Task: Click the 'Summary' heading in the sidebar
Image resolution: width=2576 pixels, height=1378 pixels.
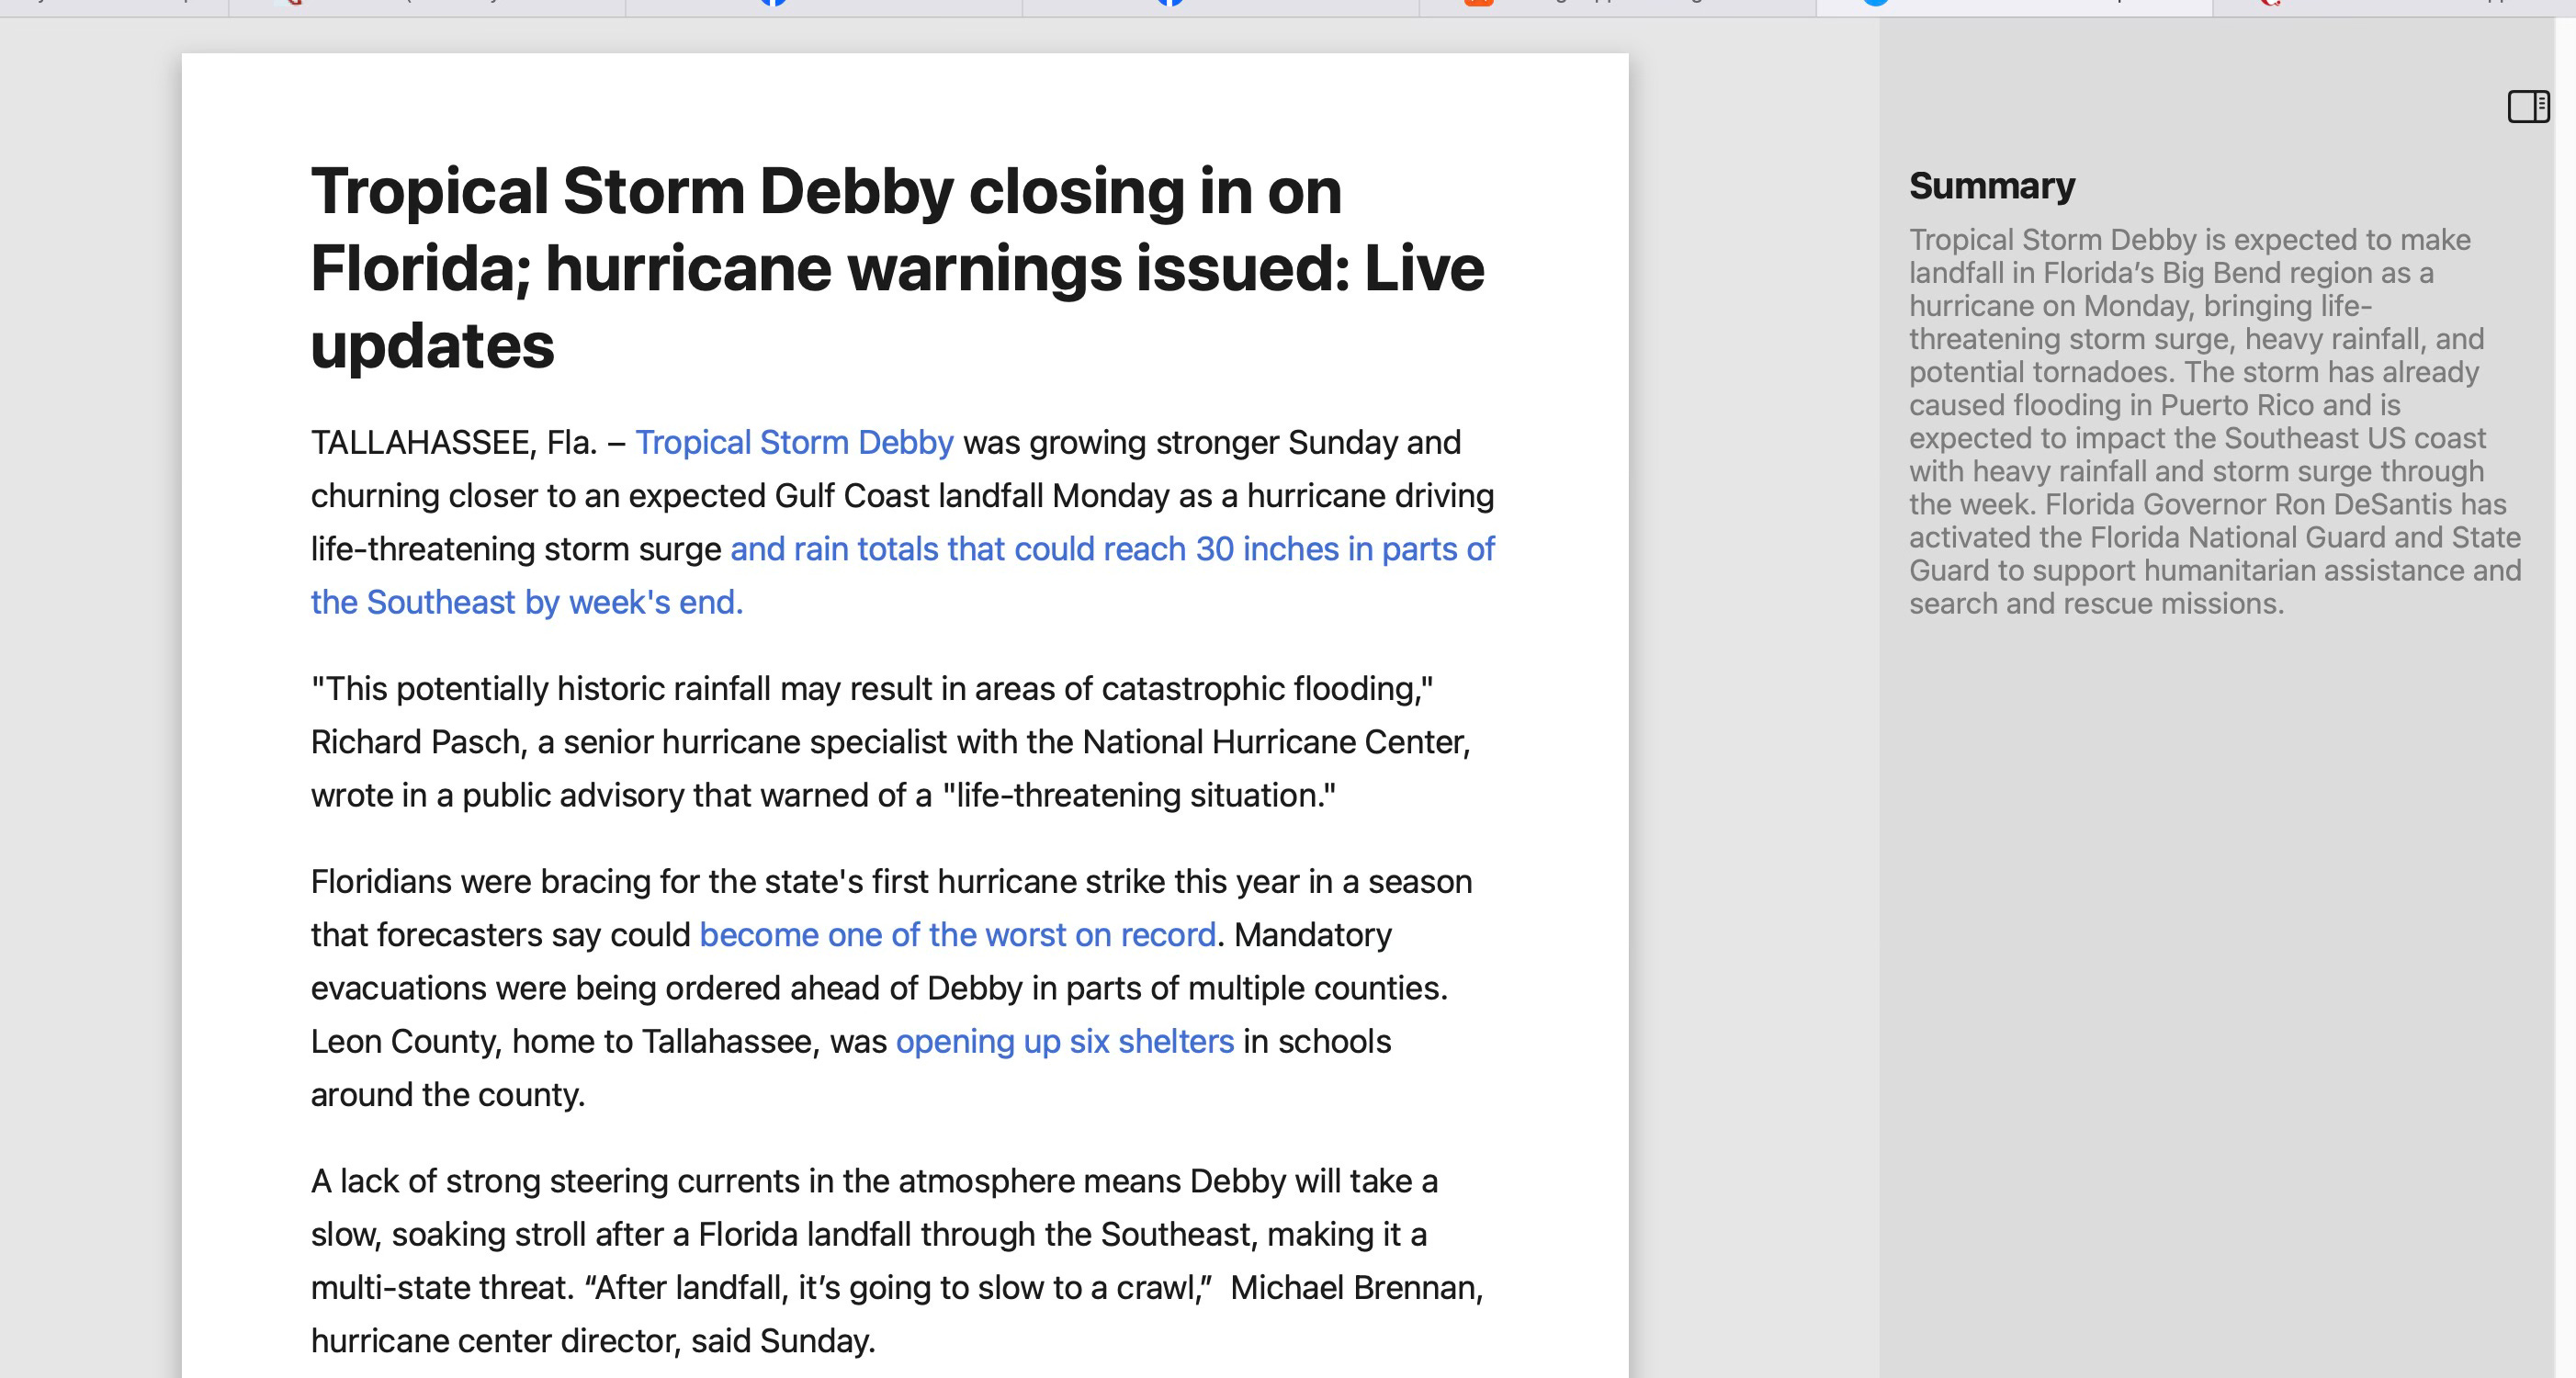Action: pyautogui.click(x=1991, y=186)
